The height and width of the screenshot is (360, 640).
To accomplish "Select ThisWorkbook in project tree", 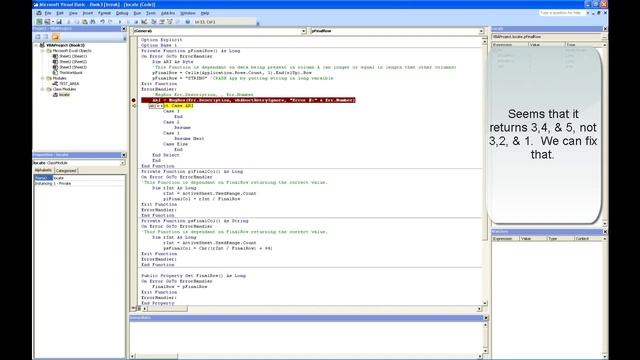I will [71, 73].
